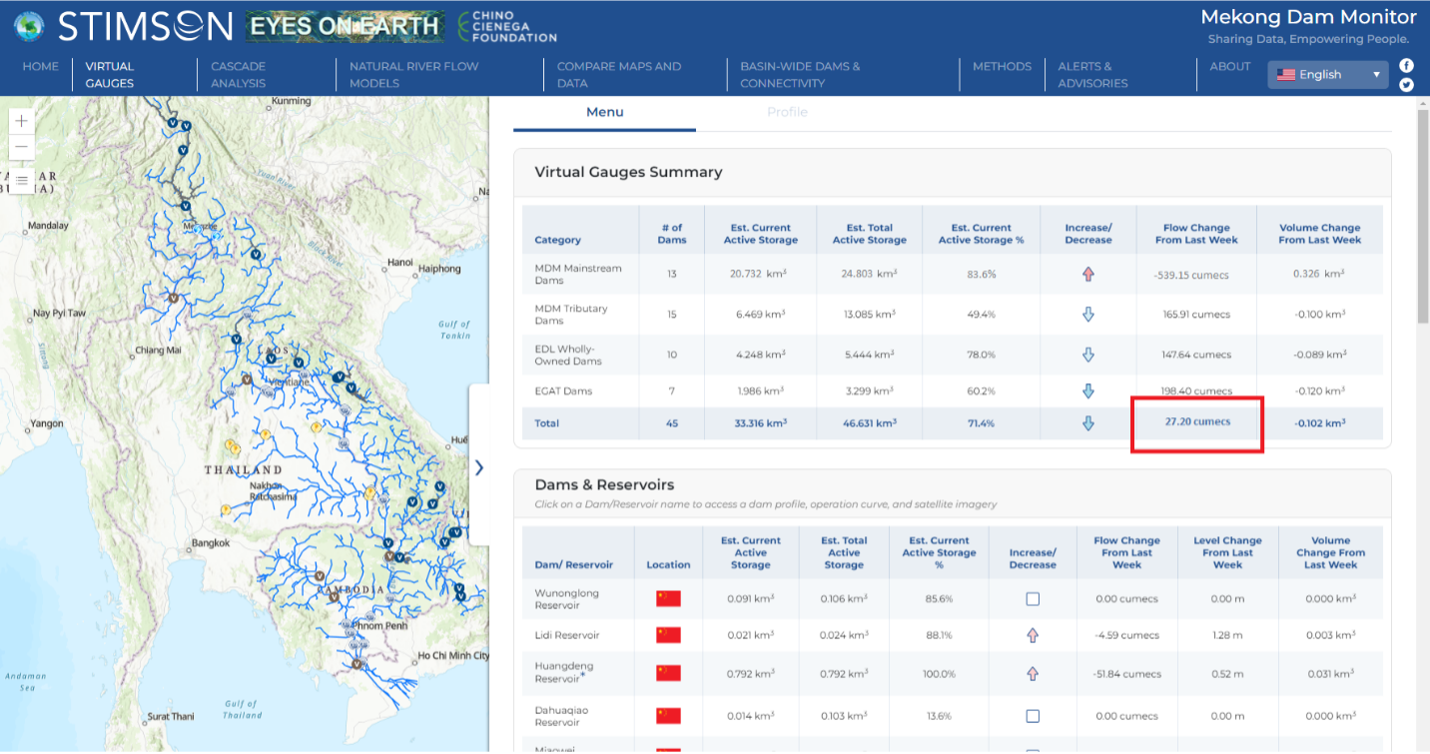This screenshot has height=754, width=1430.
Task: Click the map zoom in plus button
Action: (x=22, y=121)
